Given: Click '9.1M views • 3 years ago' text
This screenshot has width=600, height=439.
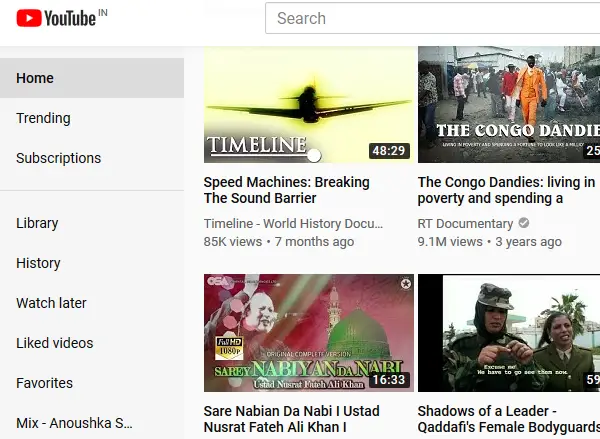Looking at the screenshot, I should click(490, 242).
